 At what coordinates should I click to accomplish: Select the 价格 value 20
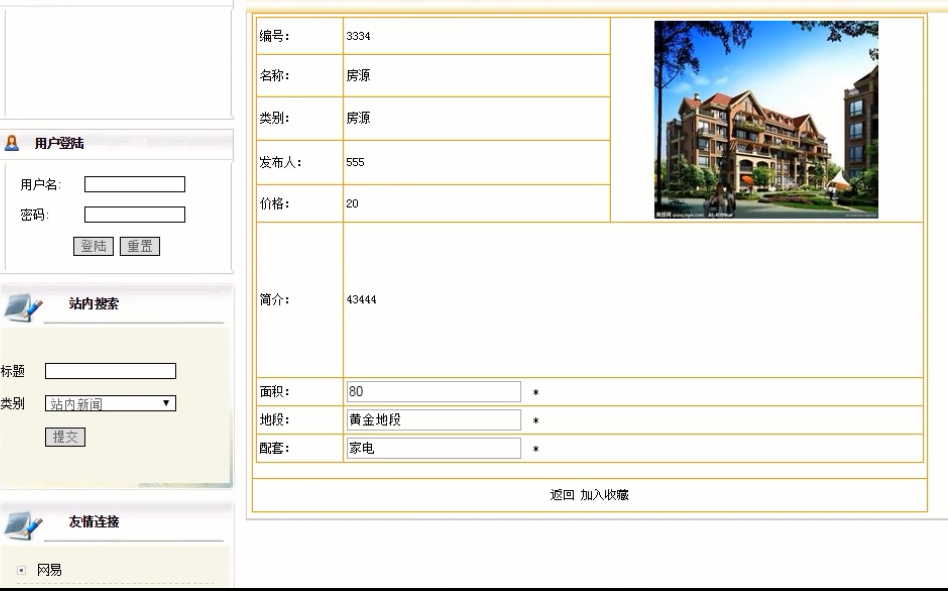(352, 204)
